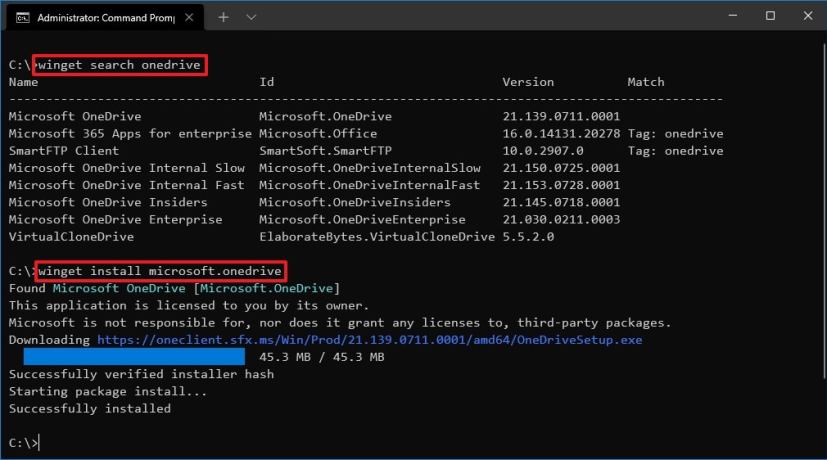This screenshot has height=460, width=827.
Task: Click the ElaborateBytes.VirtualCloneDrive package Id
Action: (x=376, y=237)
